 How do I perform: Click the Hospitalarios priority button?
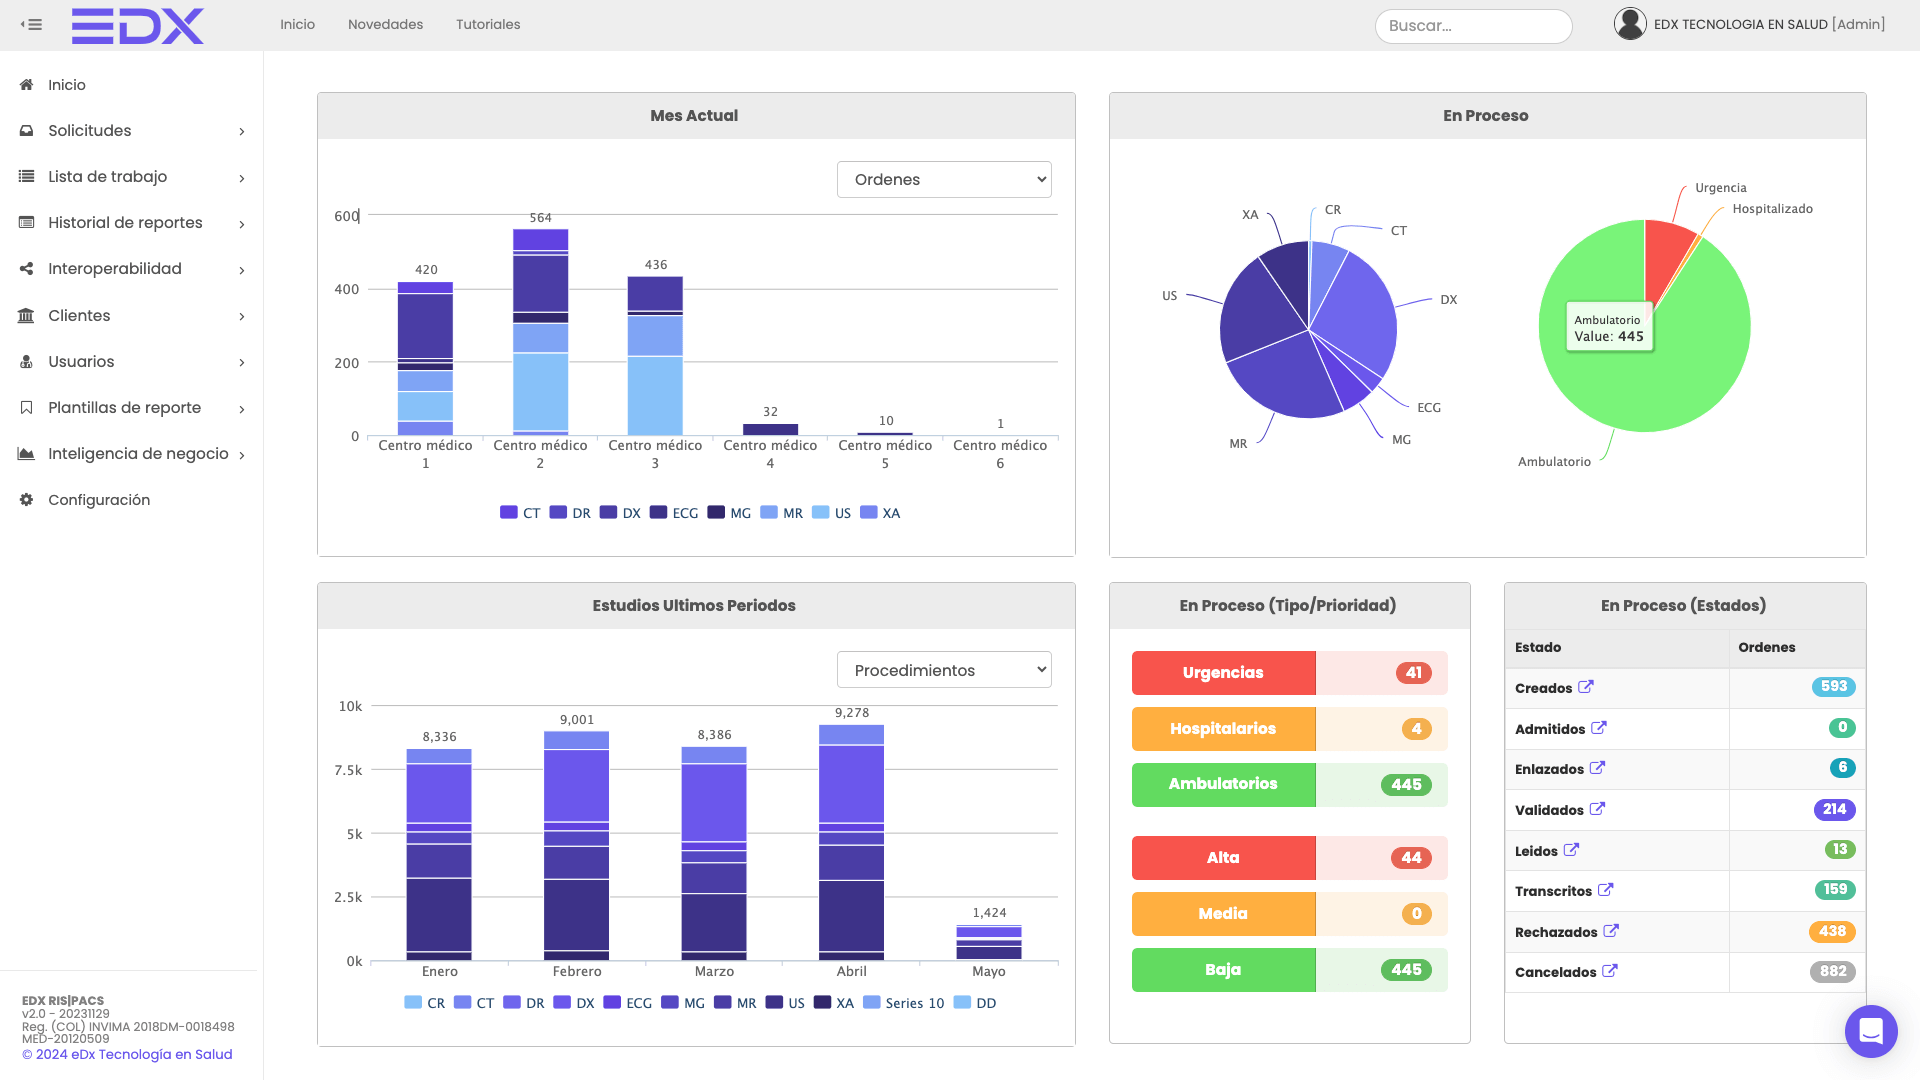1223,729
